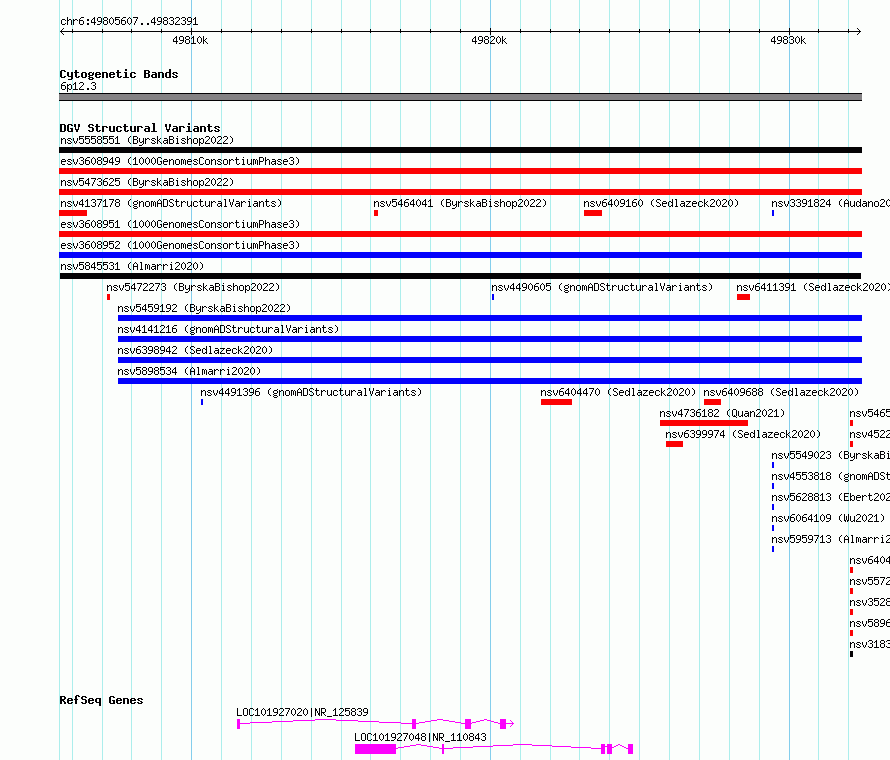The width and height of the screenshot is (890, 760).
Task: Click black bar under nsv5845531
Action: coord(460,276)
